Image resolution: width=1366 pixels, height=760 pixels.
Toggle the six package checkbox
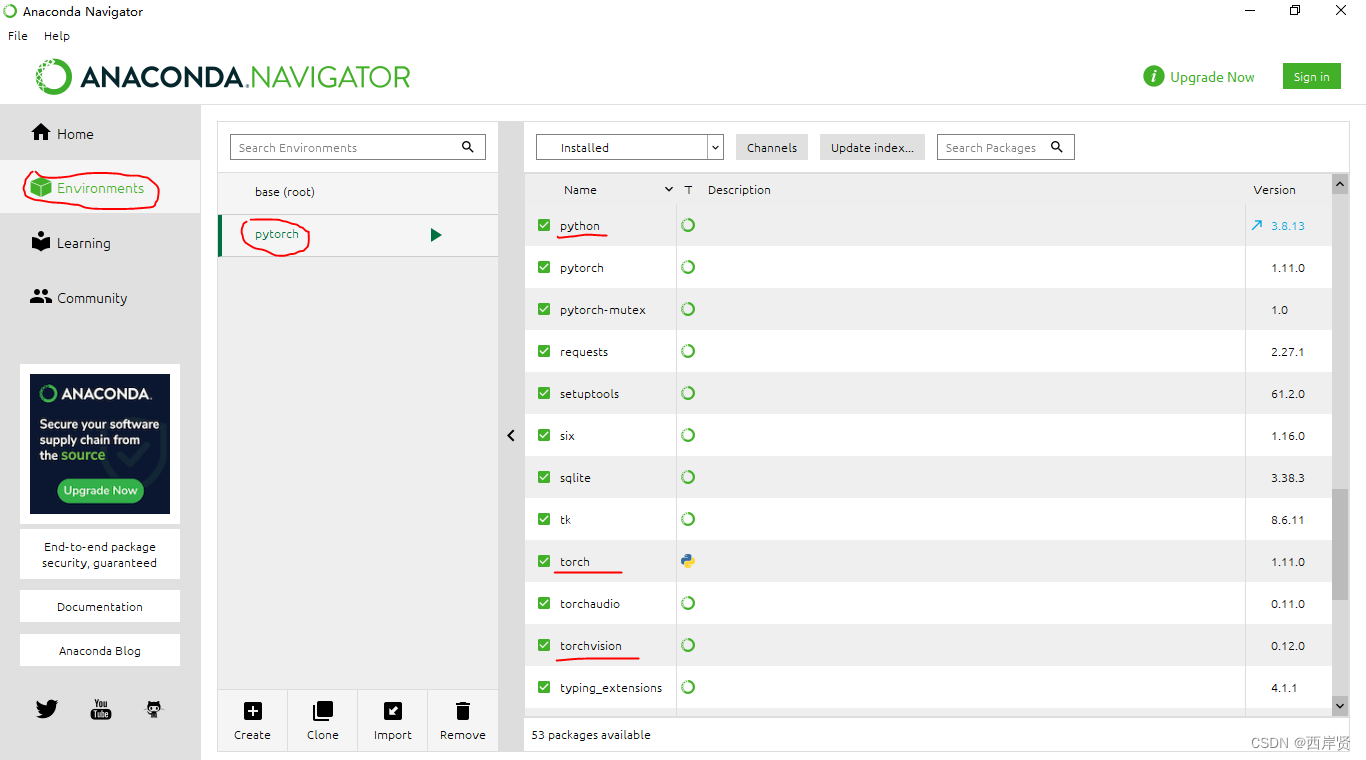click(x=544, y=435)
